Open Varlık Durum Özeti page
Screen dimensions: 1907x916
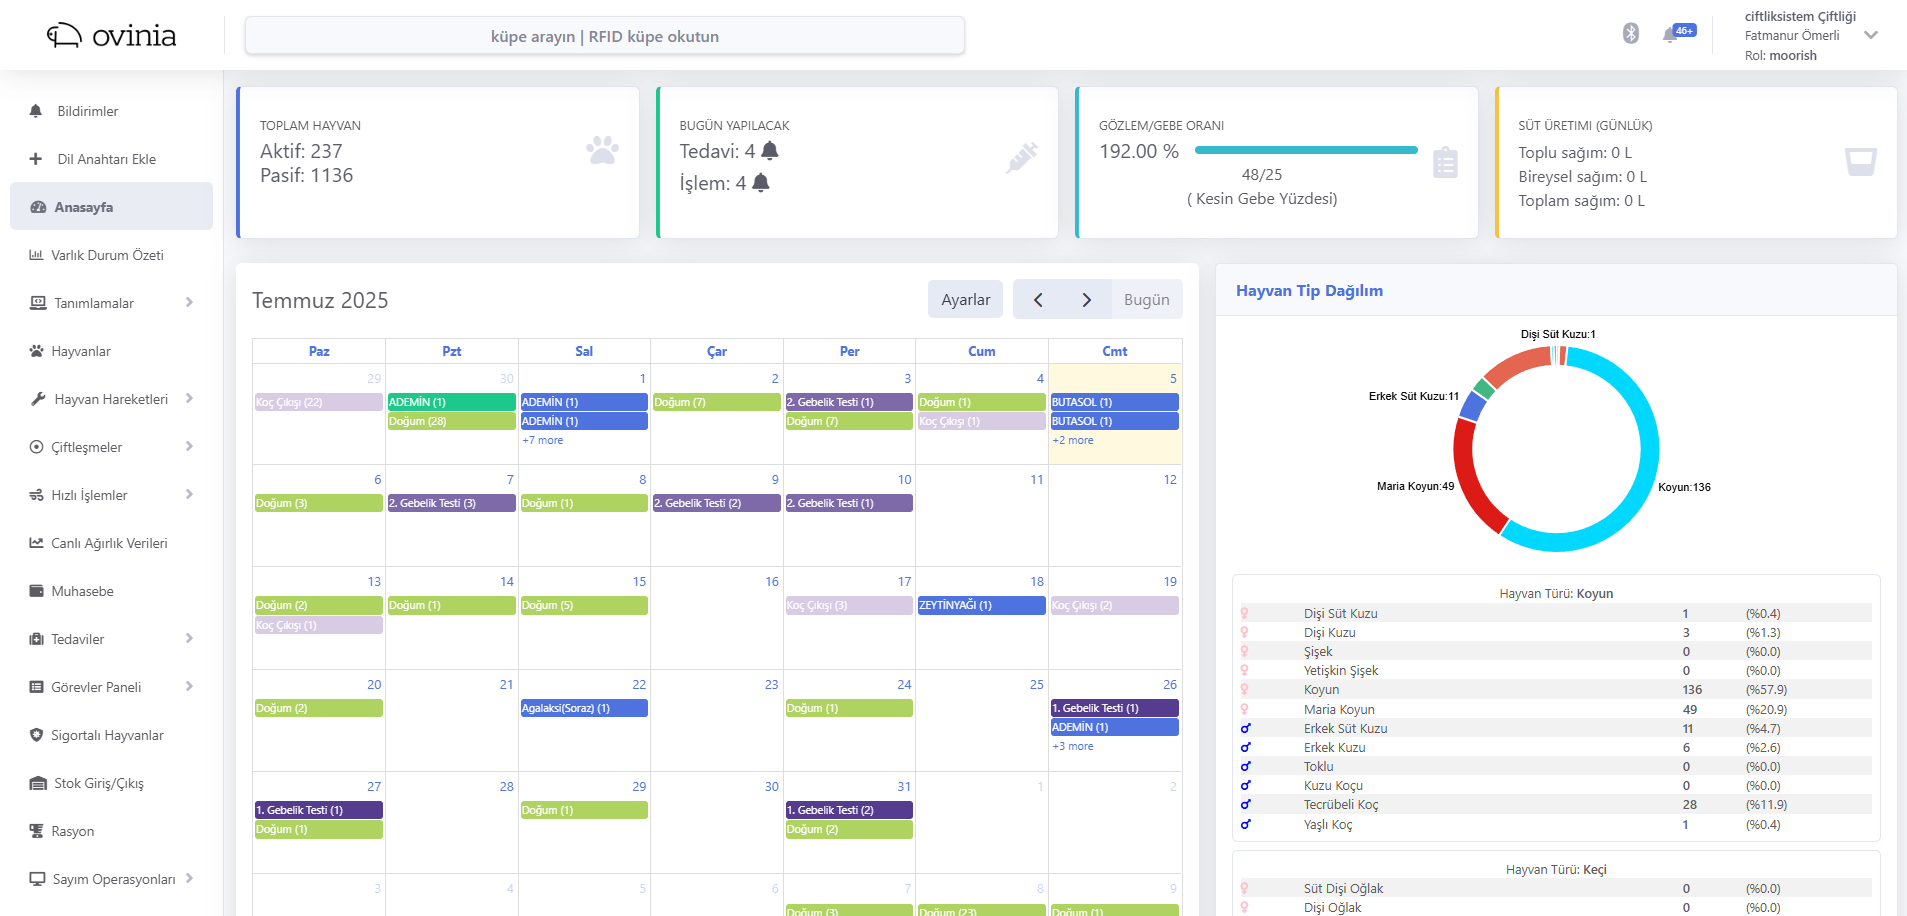[x=111, y=255]
